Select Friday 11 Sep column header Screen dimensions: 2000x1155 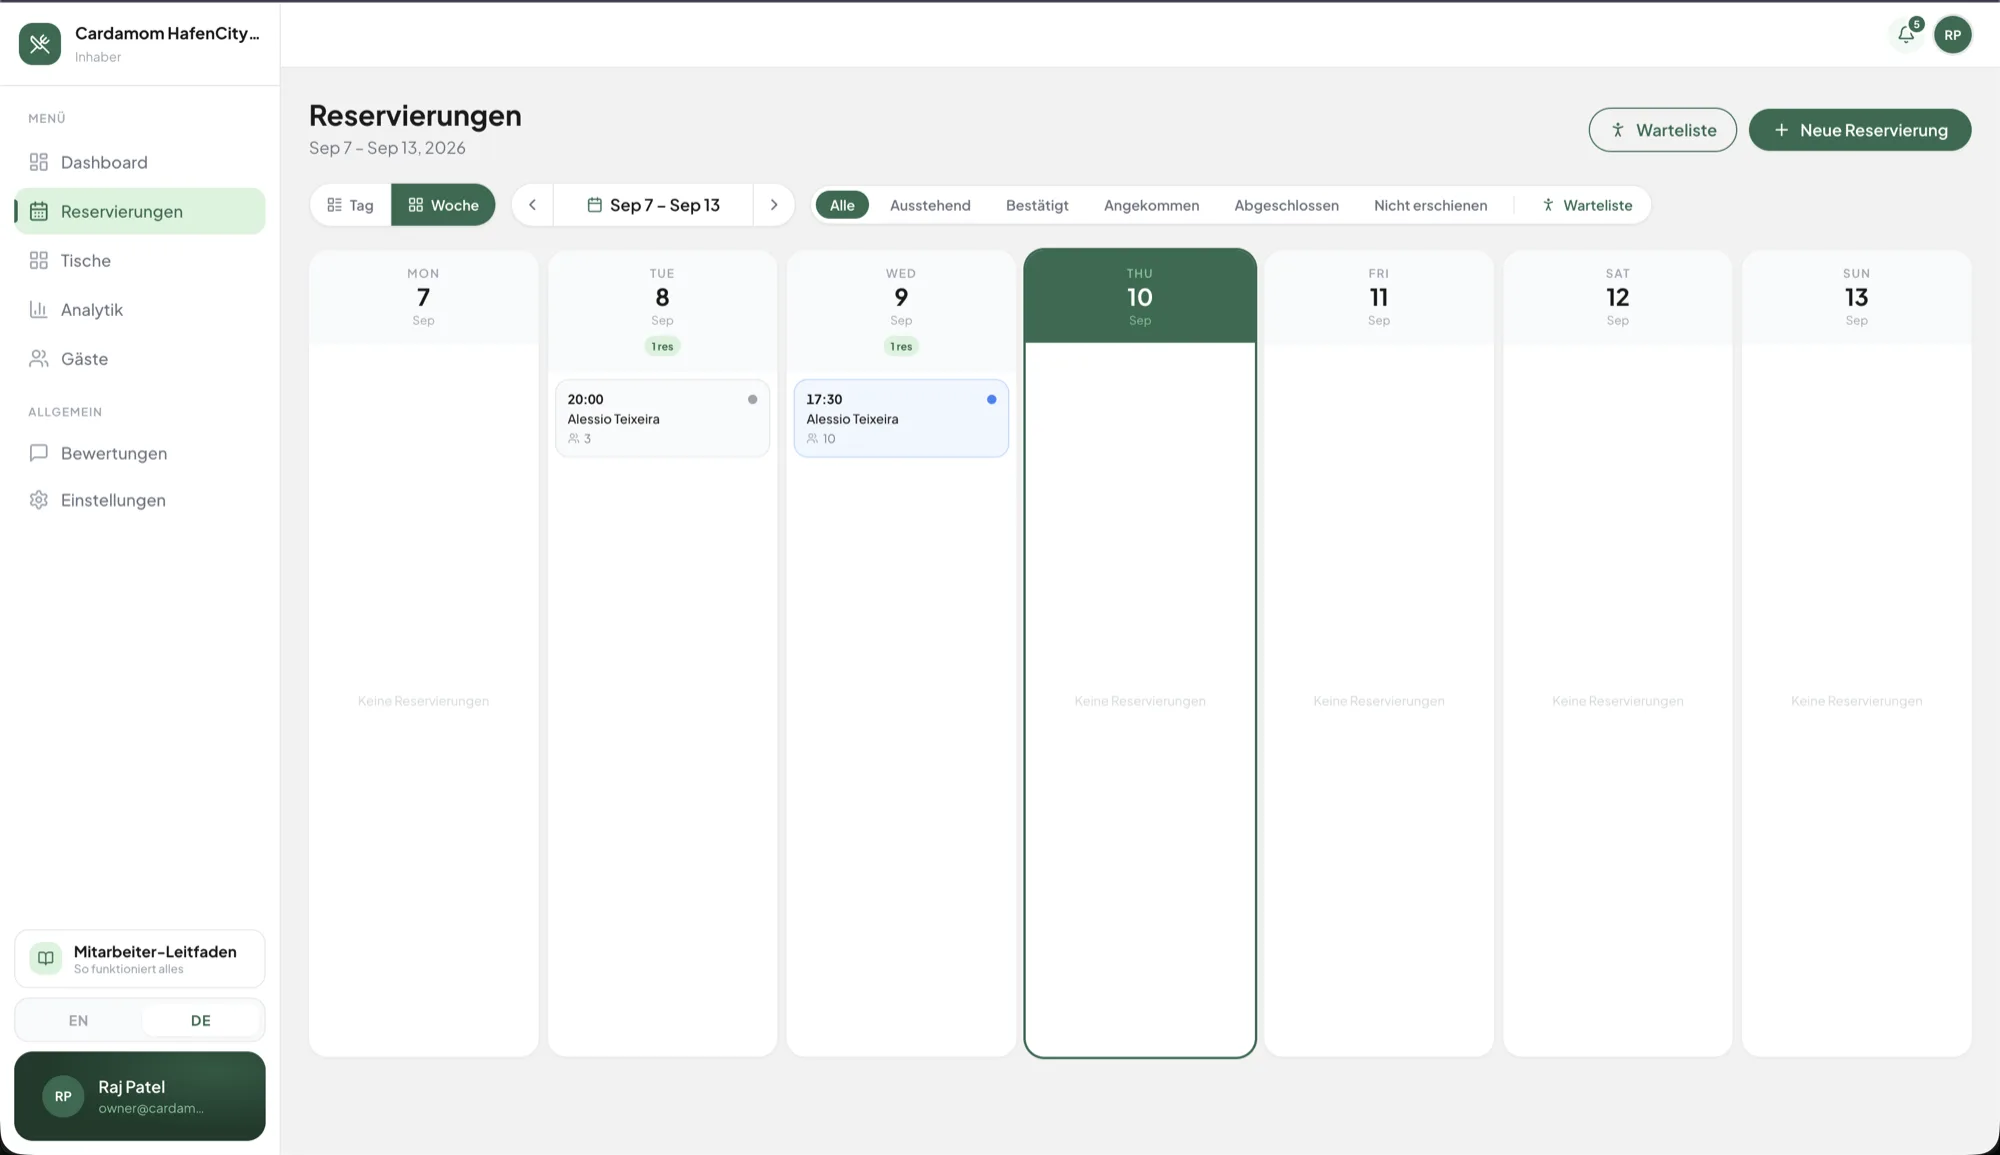(x=1379, y=296)
